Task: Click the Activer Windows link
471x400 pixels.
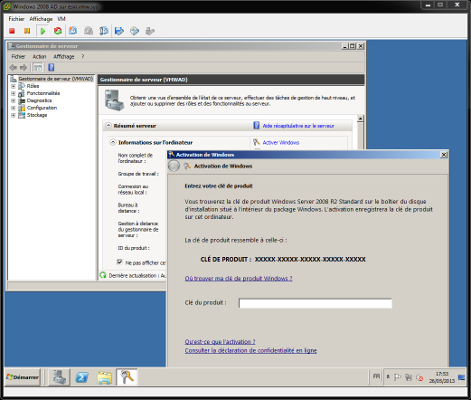Action: [281, 143]
